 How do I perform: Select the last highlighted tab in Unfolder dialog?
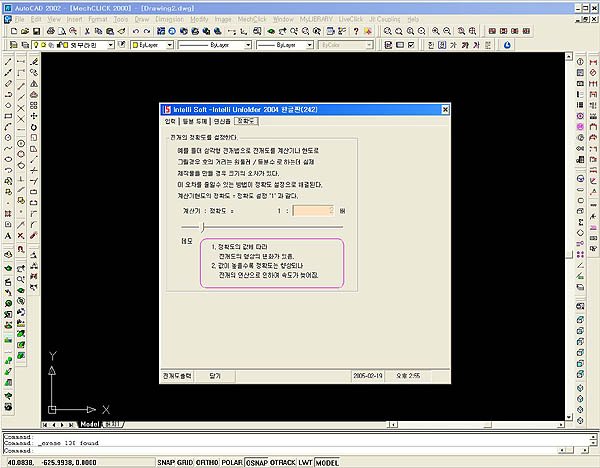[246, 121]
